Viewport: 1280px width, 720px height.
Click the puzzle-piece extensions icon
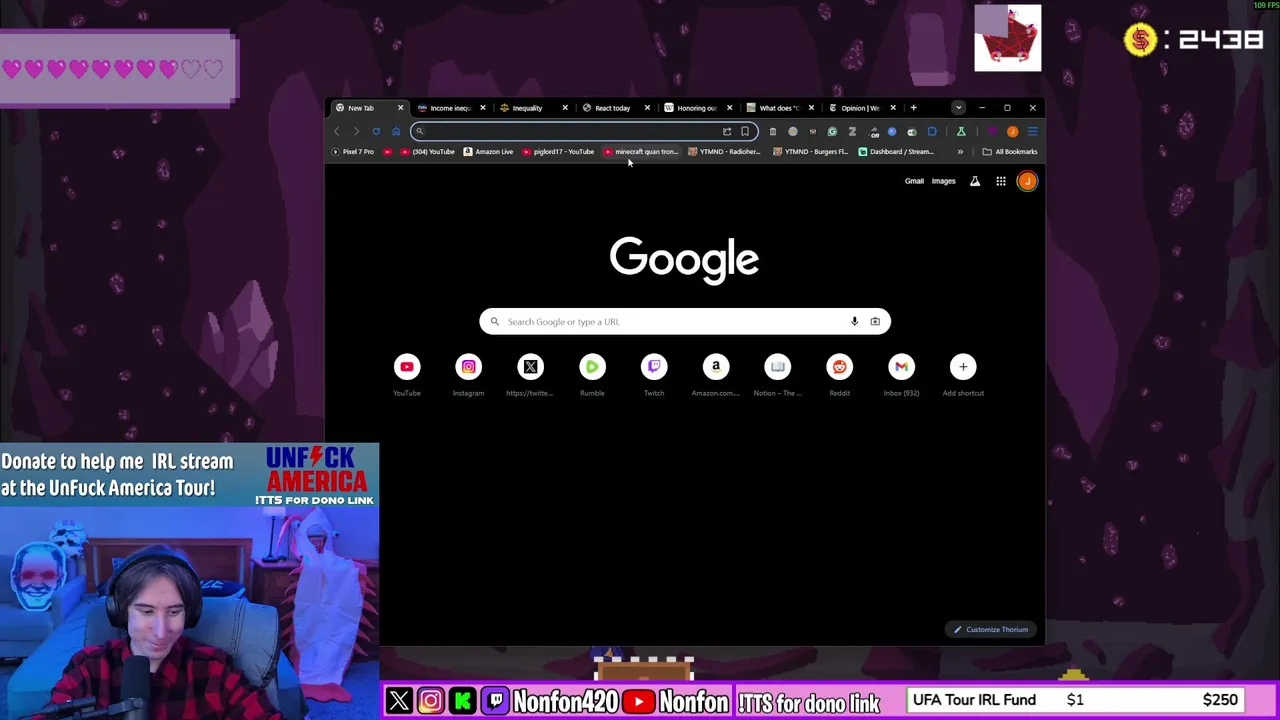(932, 131)
